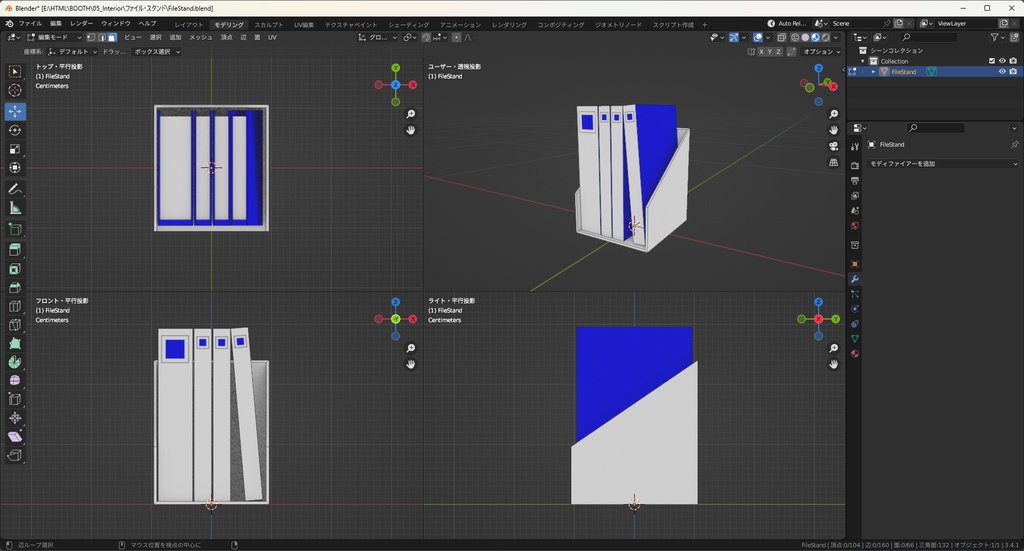The image size is (1024, 551).
Task: Switch to the Sculpt (スカルプト) workspace tab
Action: (268, 24)
